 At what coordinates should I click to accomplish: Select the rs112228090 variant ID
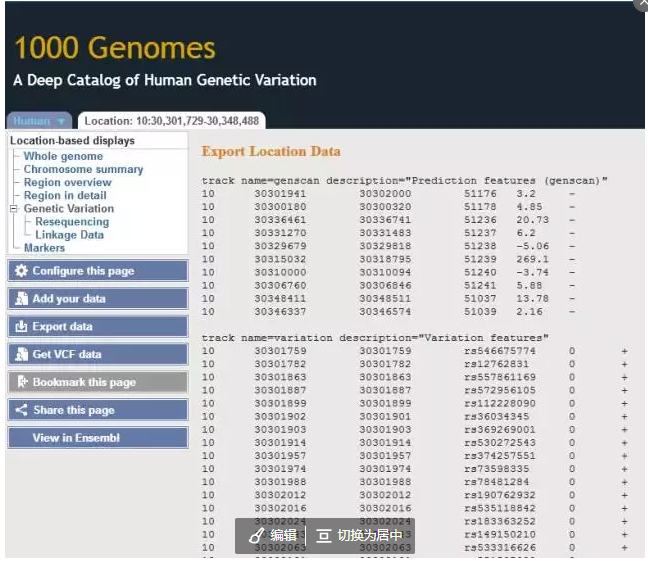click(500, 403)
